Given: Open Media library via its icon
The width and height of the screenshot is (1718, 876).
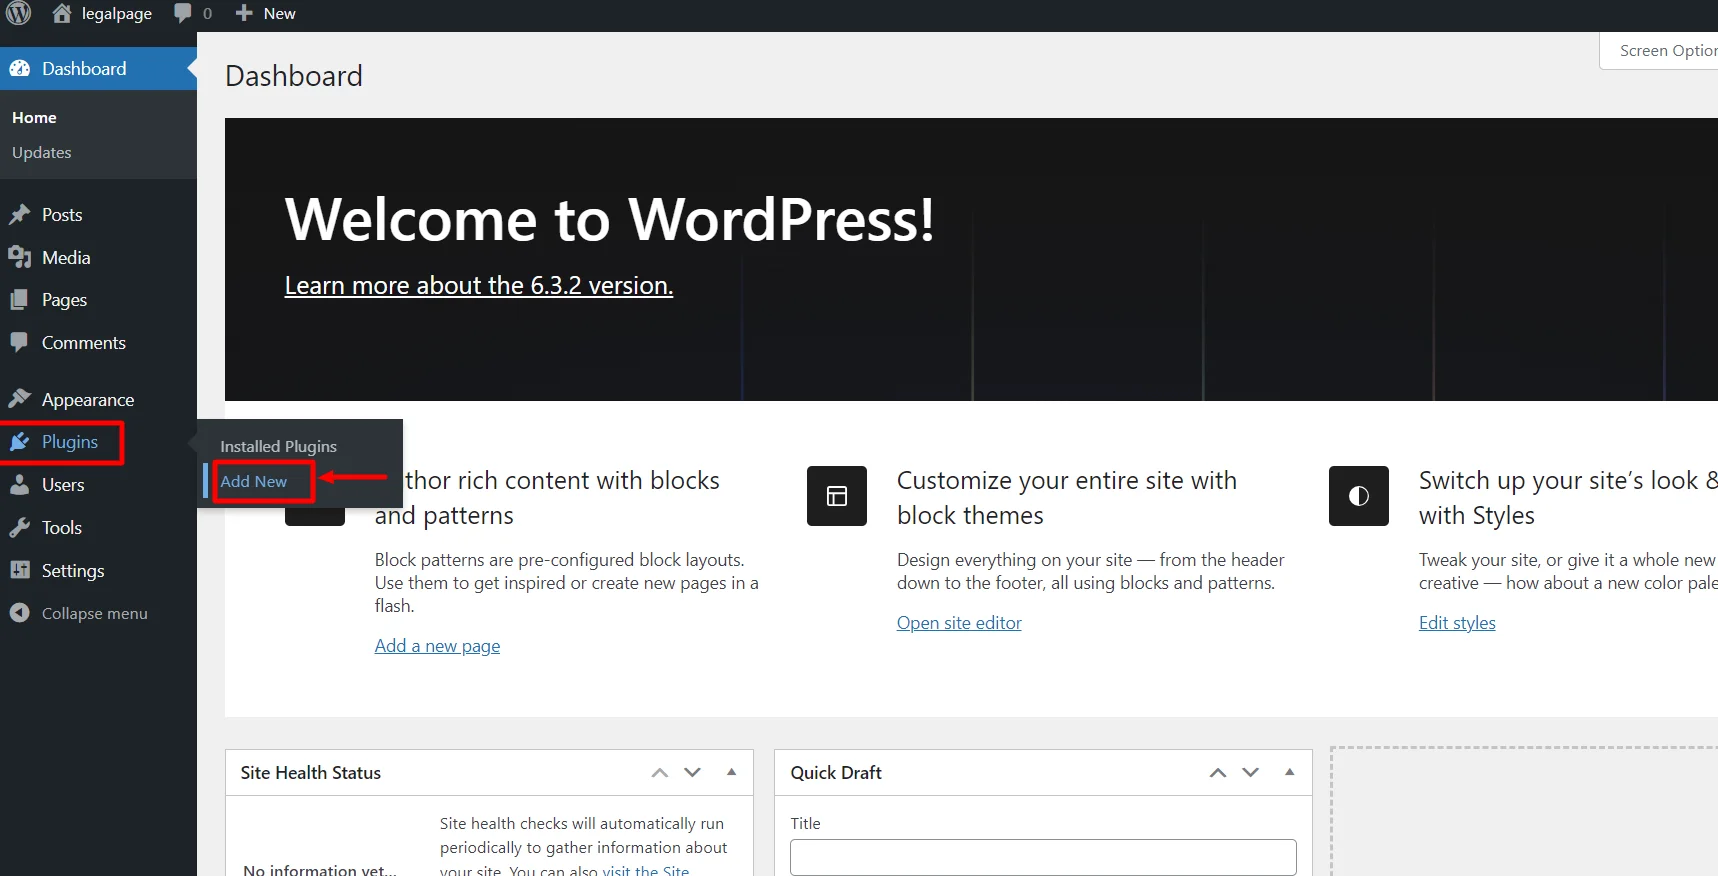Looking at the screenshot, I should point(19,258).
